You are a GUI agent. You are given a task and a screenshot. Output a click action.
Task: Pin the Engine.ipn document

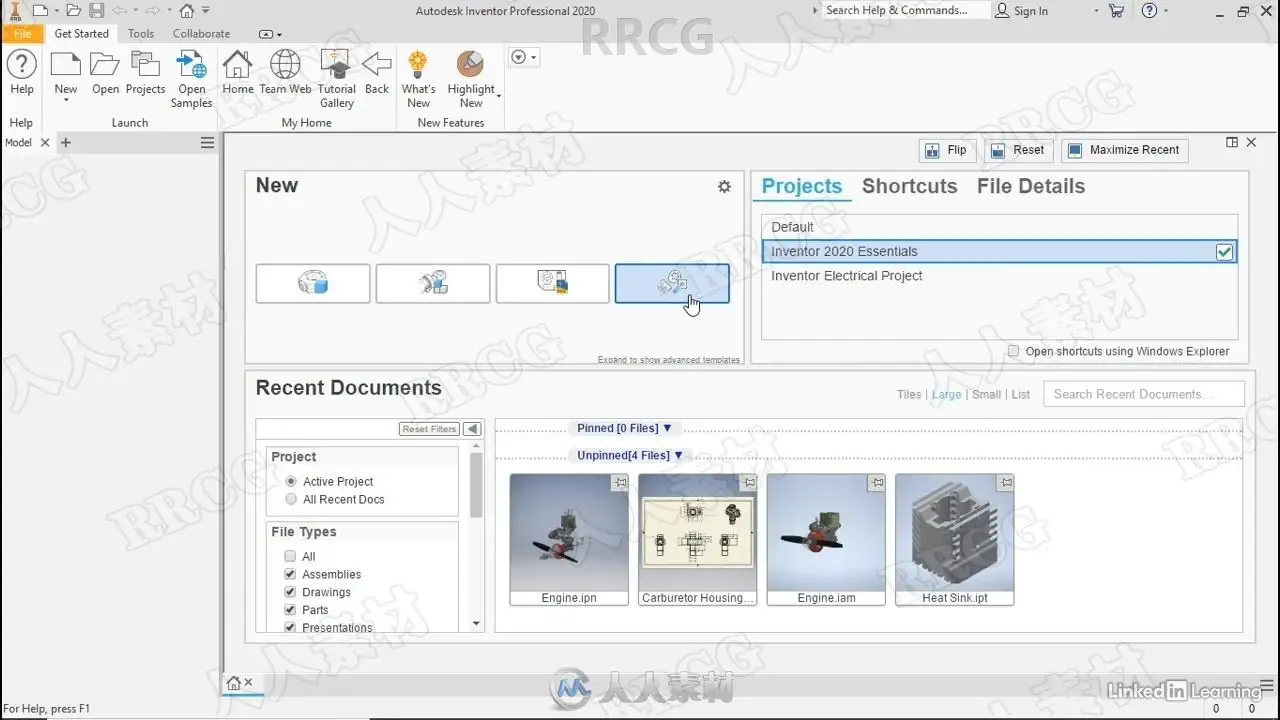[x=620, y=483]
